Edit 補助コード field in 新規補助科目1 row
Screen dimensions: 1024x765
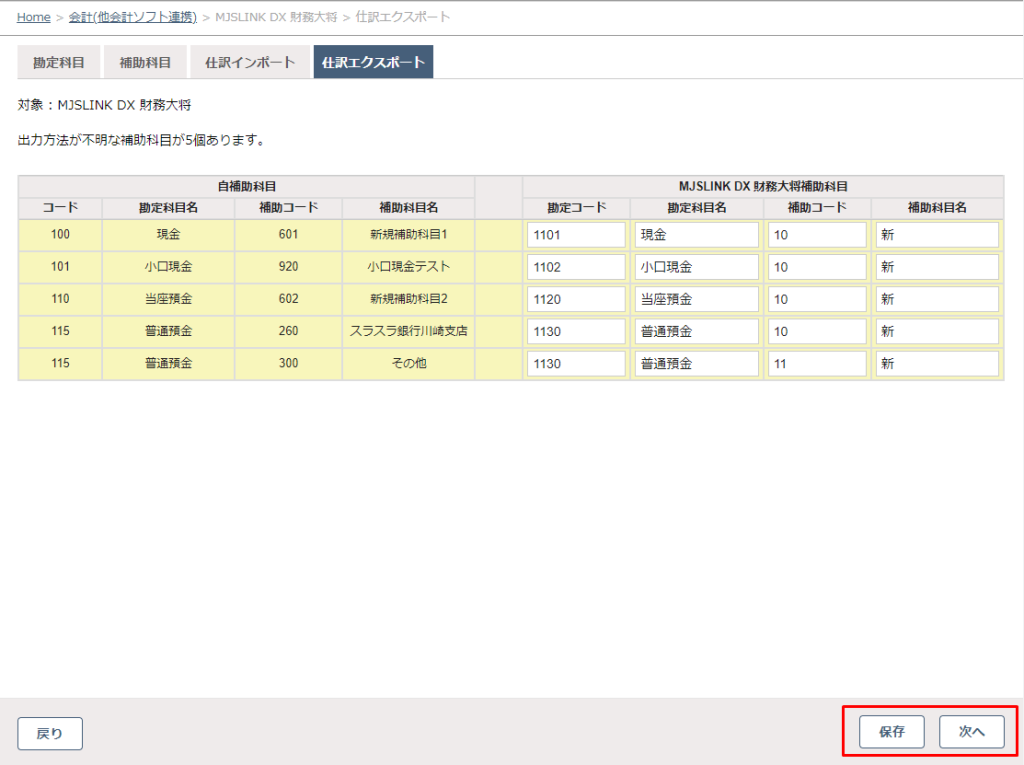[817, 235]
